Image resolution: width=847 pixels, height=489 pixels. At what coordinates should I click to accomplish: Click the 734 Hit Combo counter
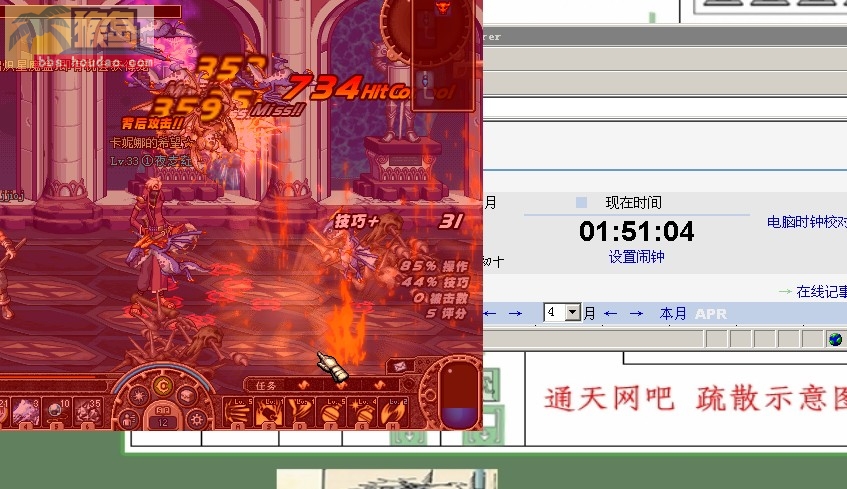point(370,89)
